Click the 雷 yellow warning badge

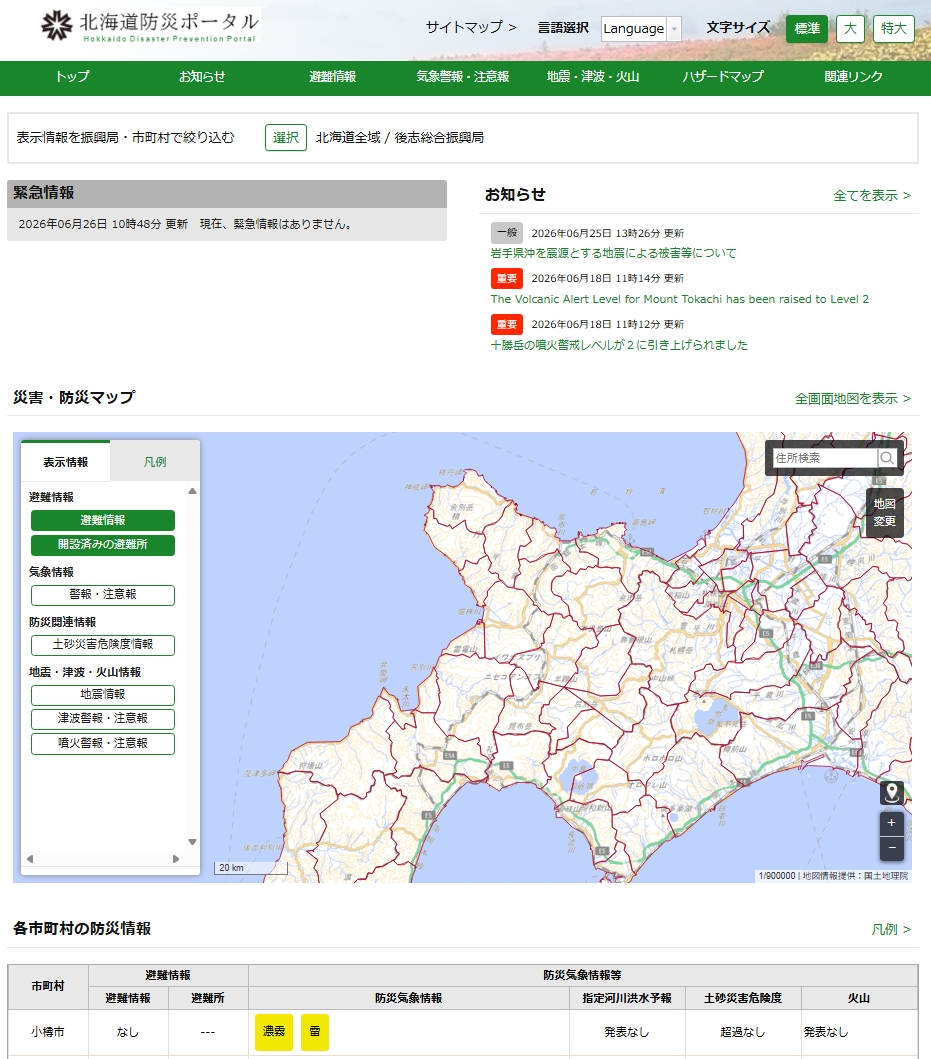click(x=315, y=1032)
